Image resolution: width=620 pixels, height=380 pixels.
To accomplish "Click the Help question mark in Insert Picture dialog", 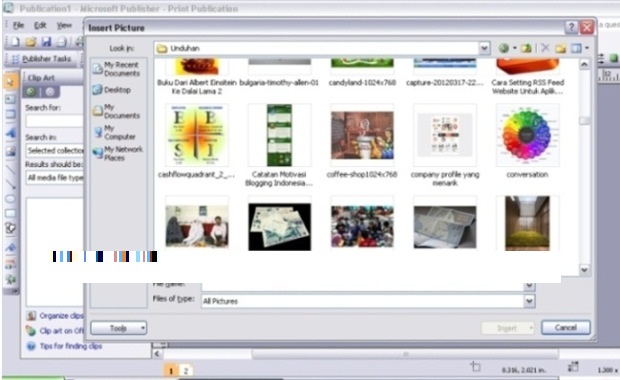I will (x=571, y=27).
